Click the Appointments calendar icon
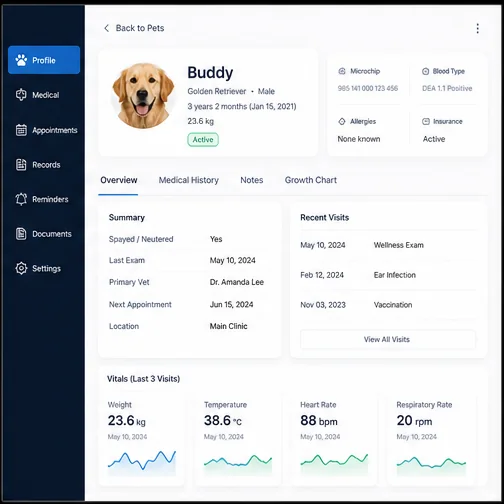Viewport: 504px width, 504px height. coord(21,130)
